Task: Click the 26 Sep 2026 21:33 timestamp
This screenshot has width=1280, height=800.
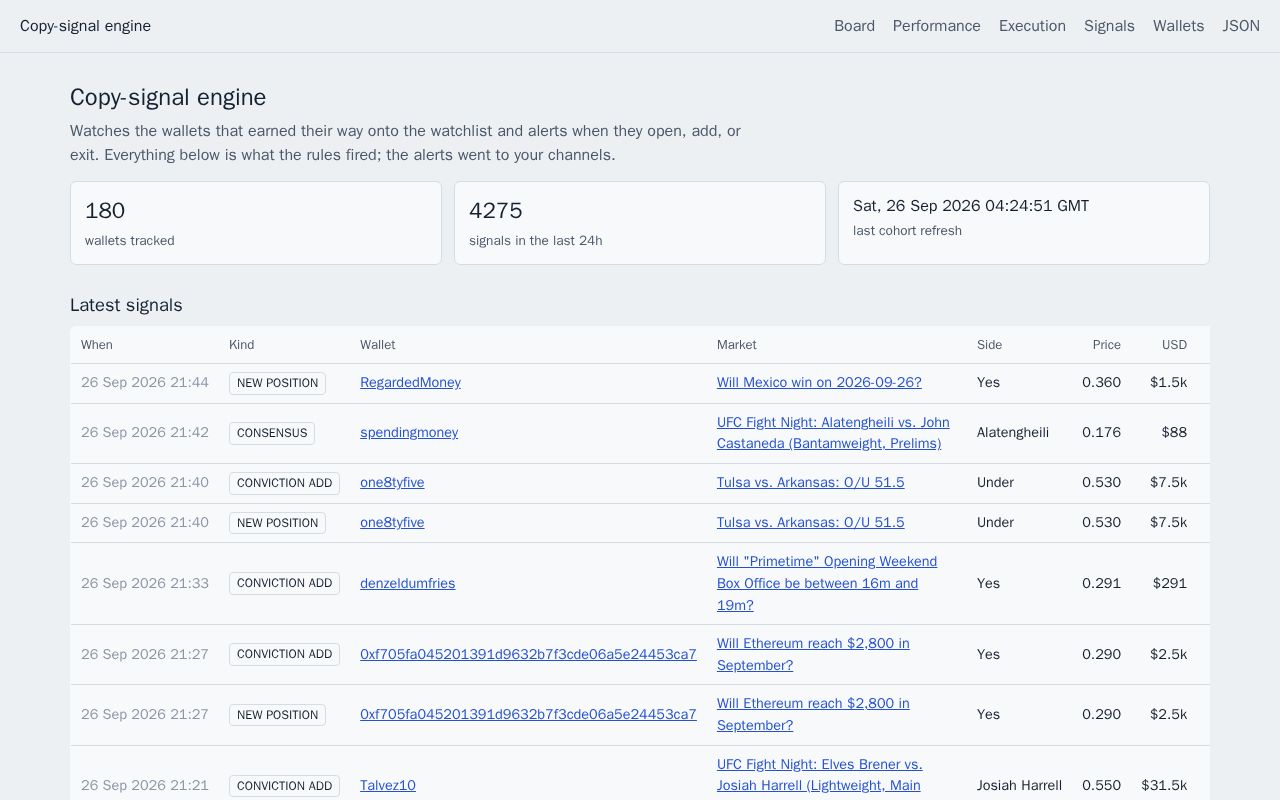Action: [x=145, y=584]
